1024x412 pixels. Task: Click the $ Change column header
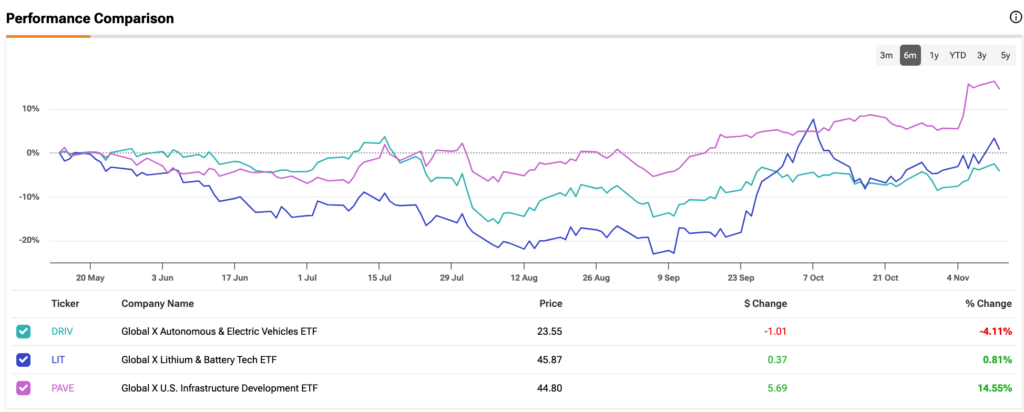pos(765,304)
